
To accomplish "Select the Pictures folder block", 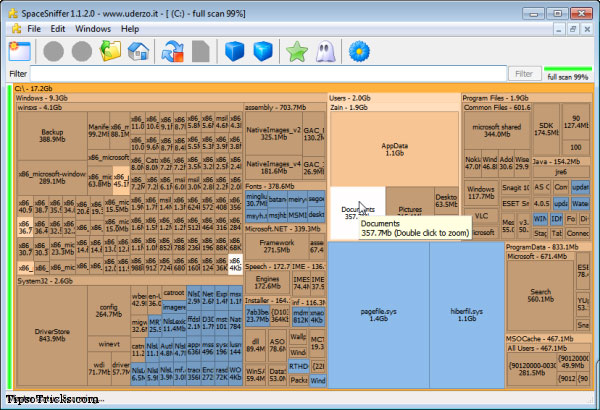I will (410, 209).
